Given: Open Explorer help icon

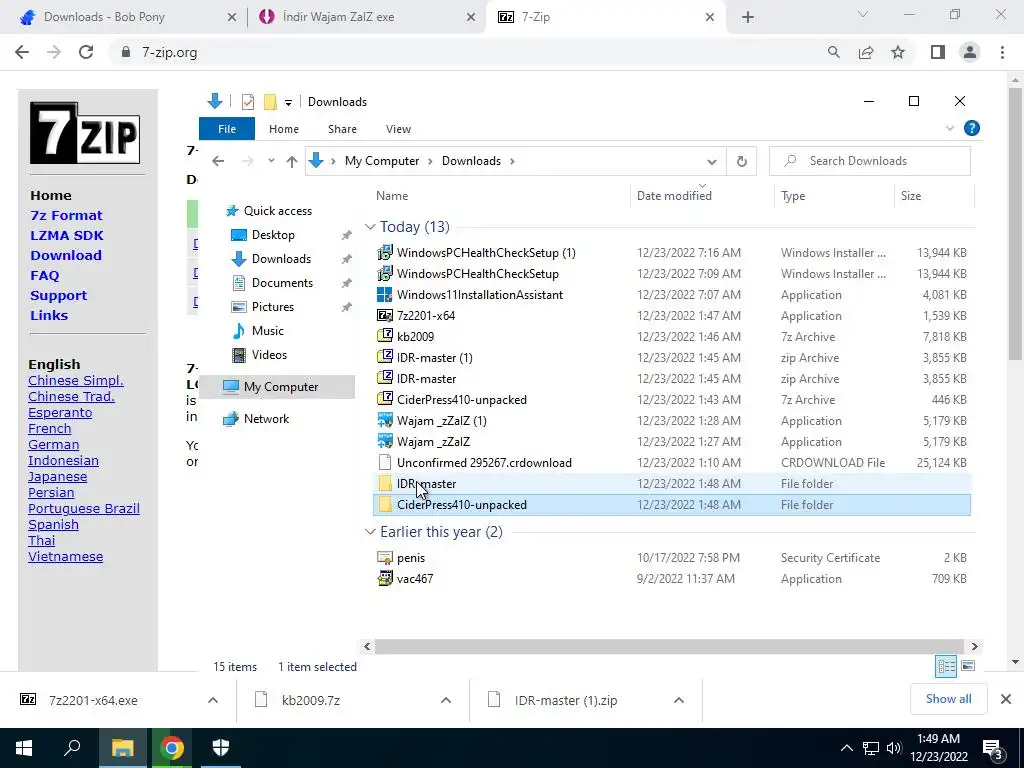Looking at the screenshot, I should [972, 129].
